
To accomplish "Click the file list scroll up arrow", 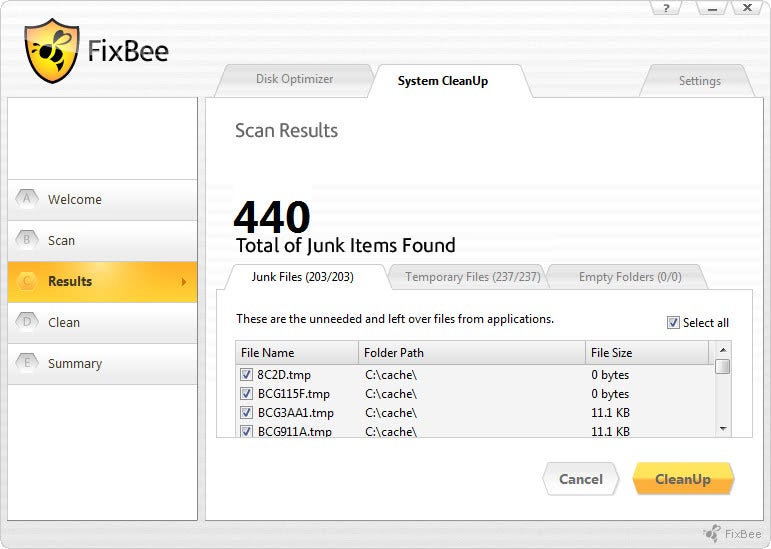I will [723, 349].
